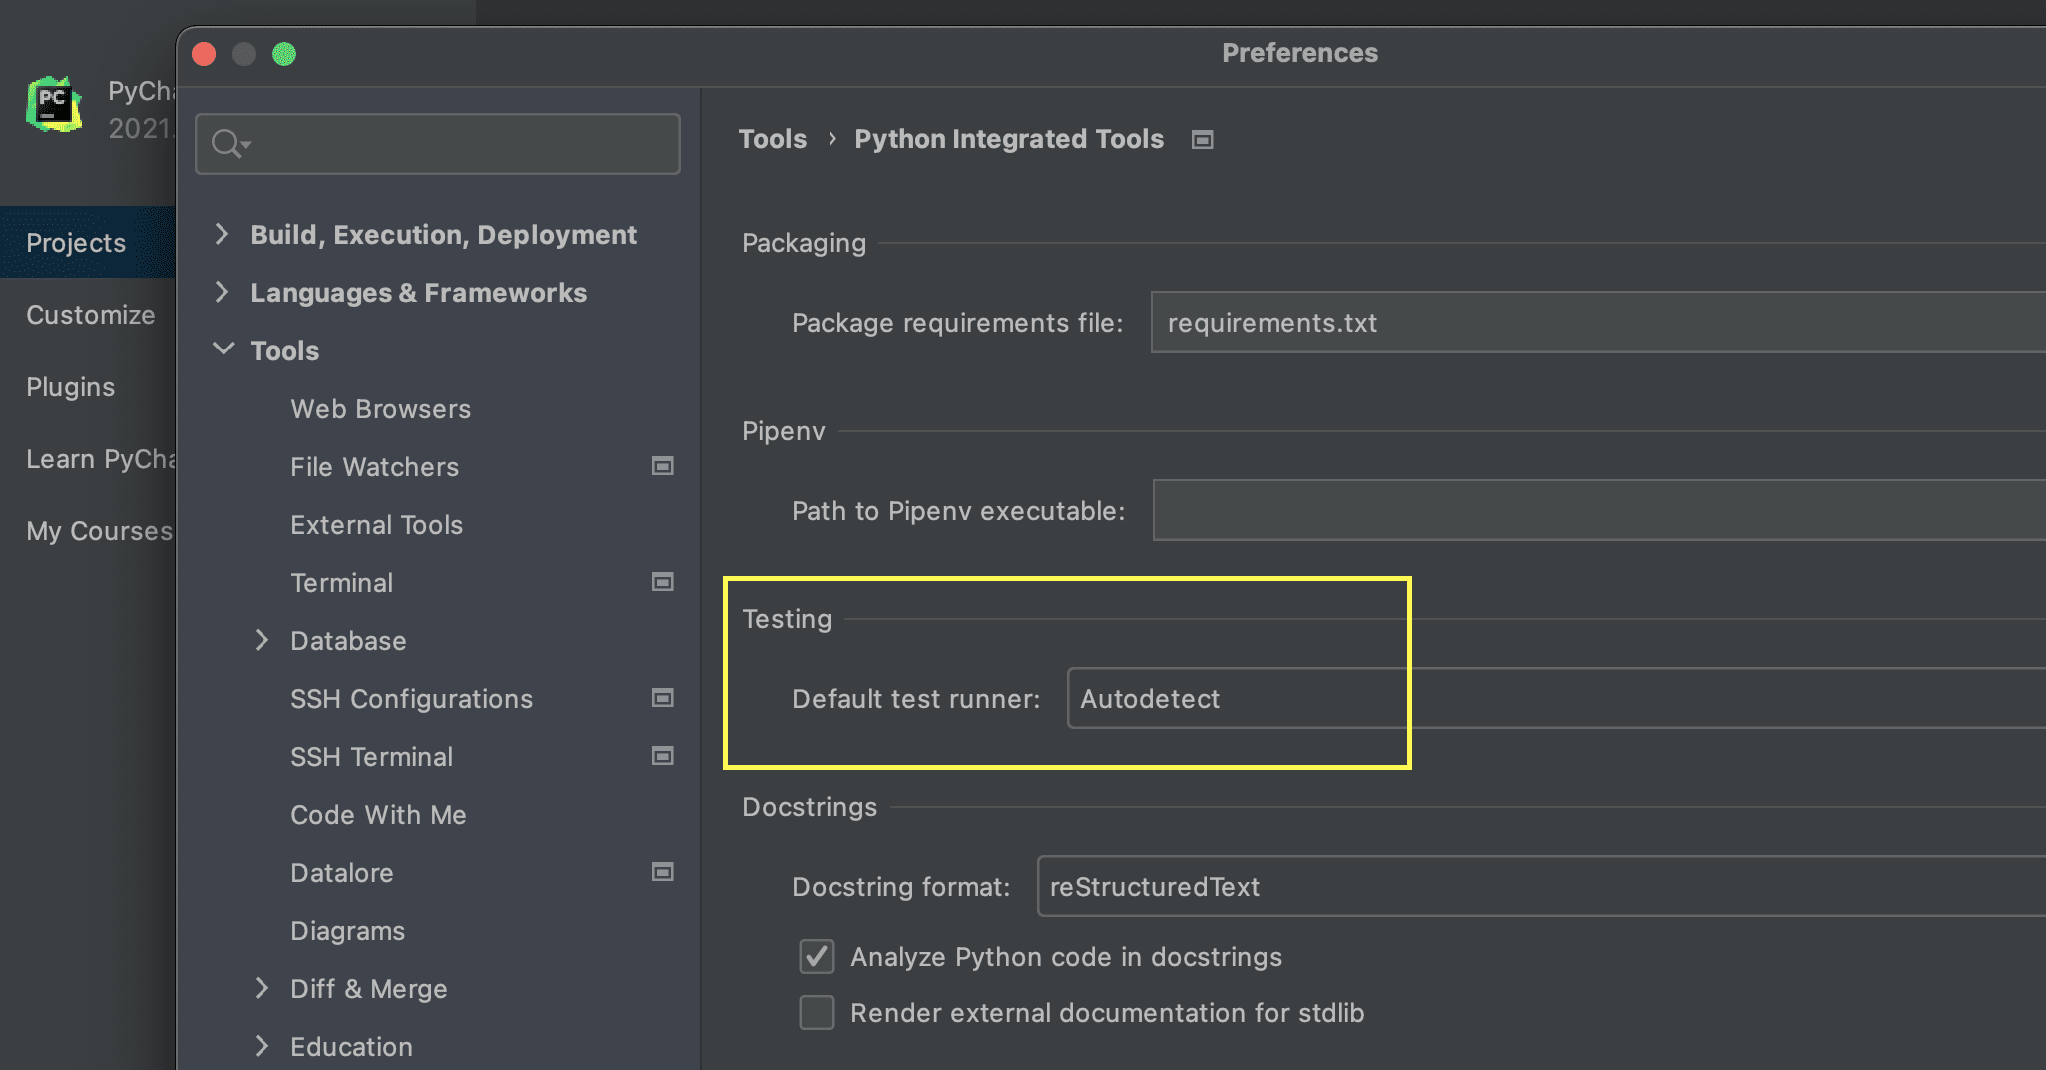
Task: Select Datalore settings page
Action: coord(341,873)
